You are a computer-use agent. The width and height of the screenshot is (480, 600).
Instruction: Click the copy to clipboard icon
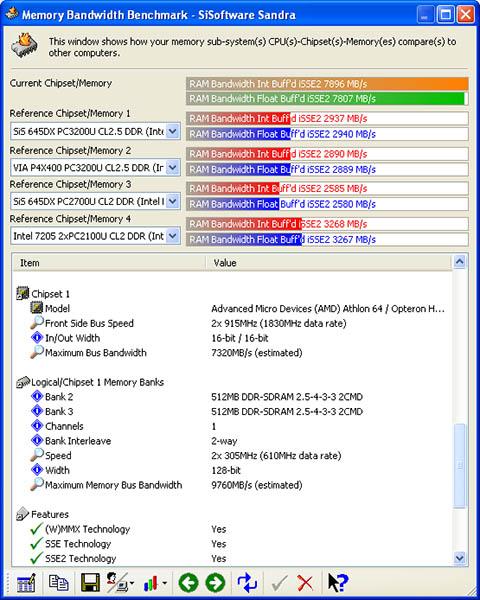(x=58, y=583)
